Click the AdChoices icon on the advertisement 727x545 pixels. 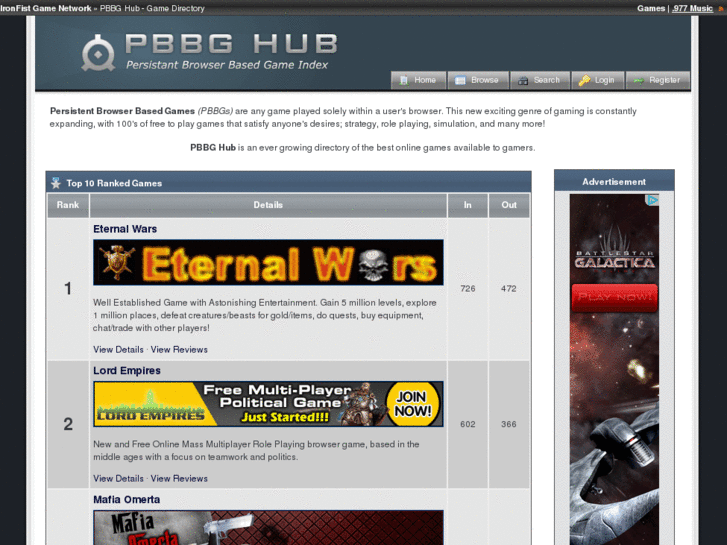pos(653,200)
